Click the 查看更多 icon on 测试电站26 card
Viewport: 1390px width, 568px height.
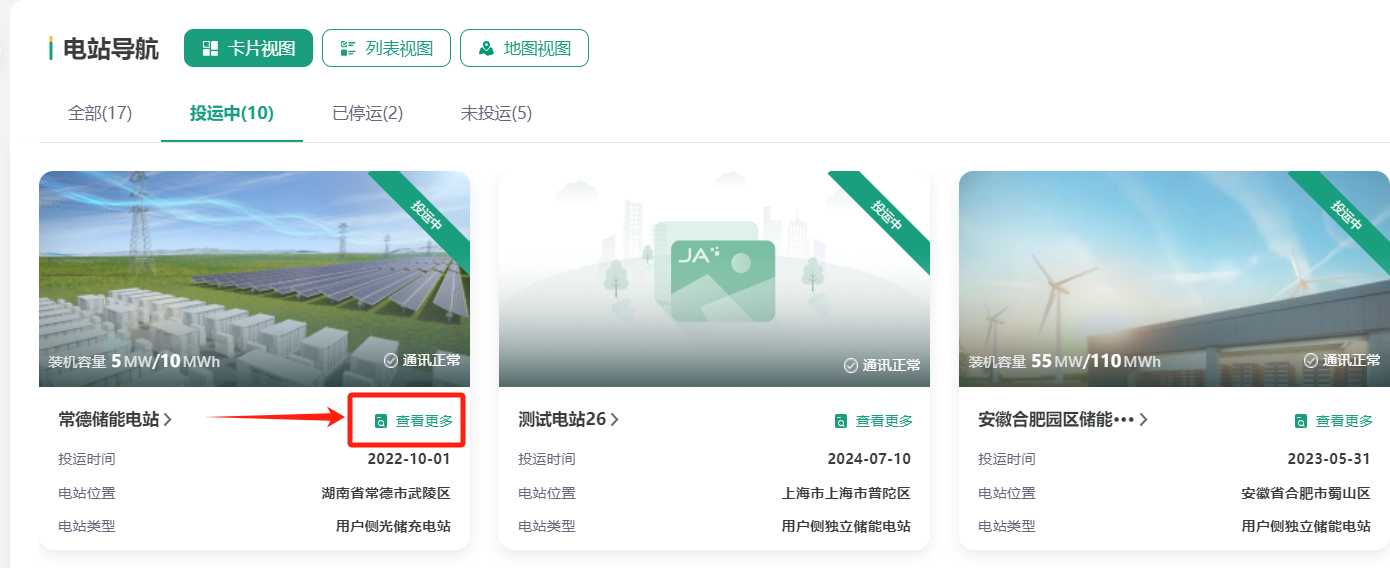click(x=841, y=422)
